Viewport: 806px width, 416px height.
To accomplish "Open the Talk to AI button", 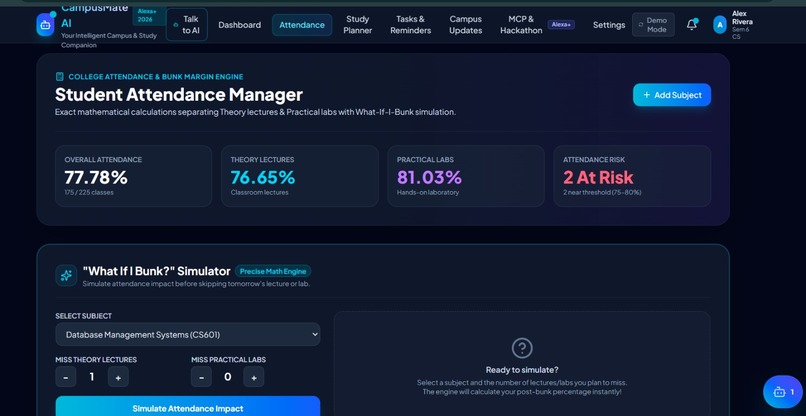I will [x=187, y=25].
